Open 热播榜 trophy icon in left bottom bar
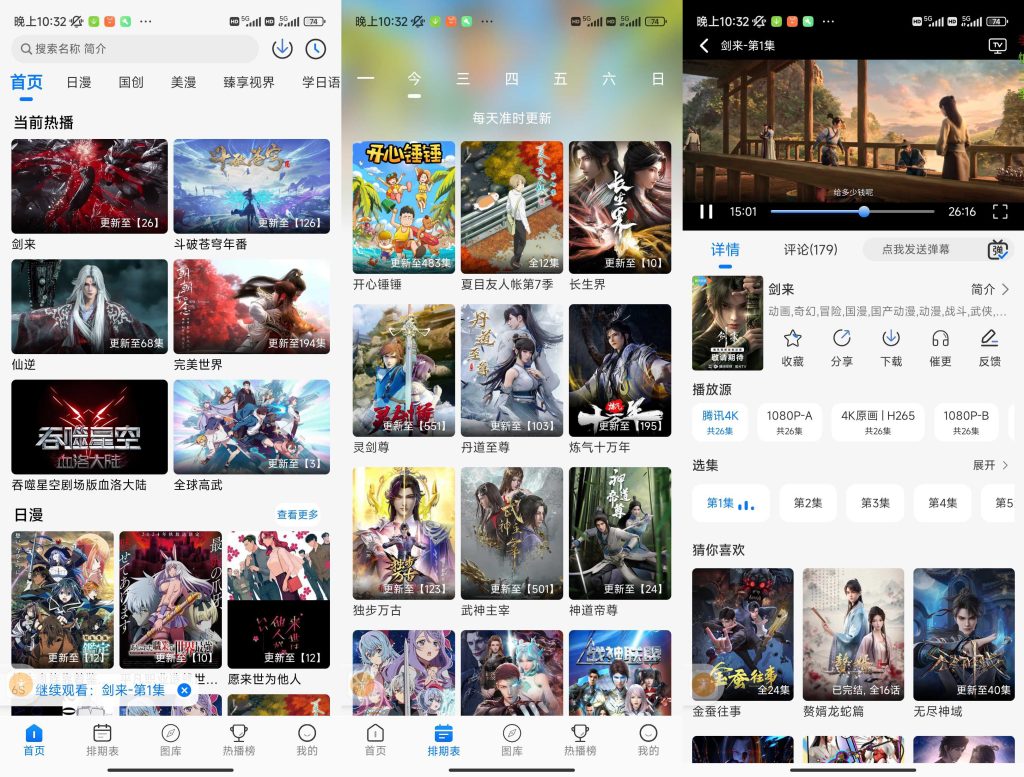Image resolution: width=1024 pixels, height=777 pixels. tap(239, 733)
